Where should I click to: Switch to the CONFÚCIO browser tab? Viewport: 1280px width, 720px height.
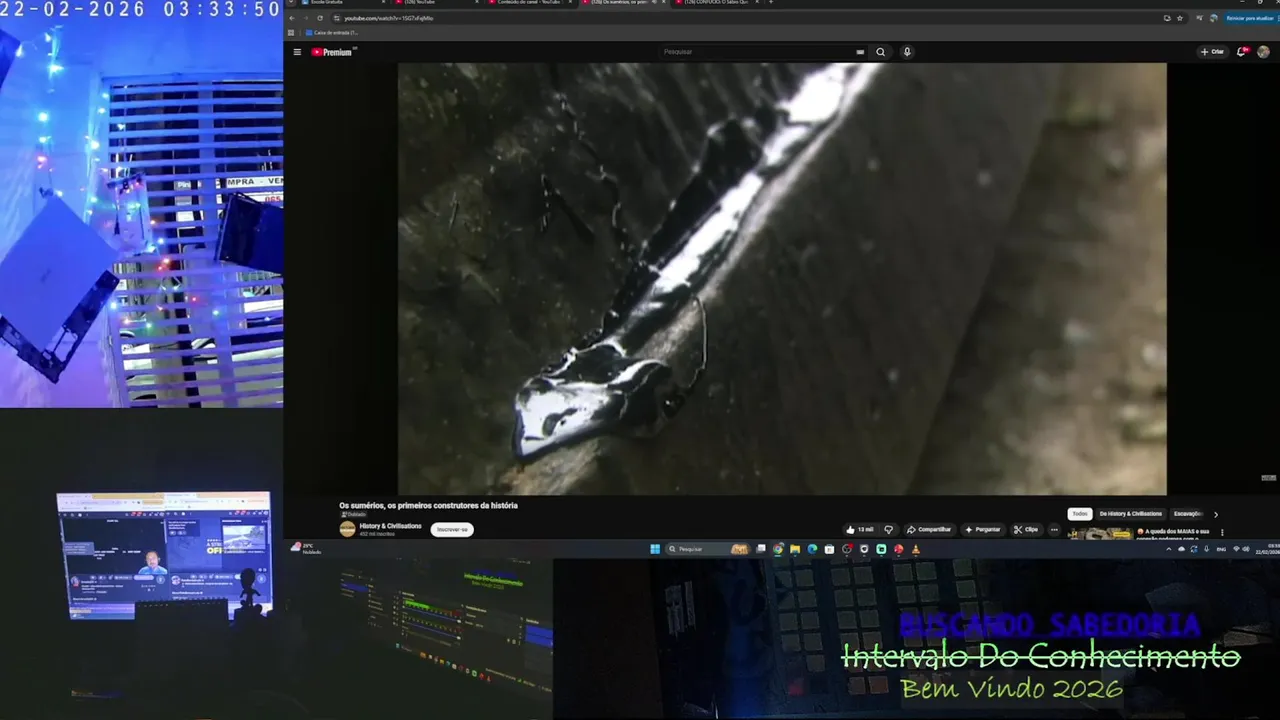715,2
